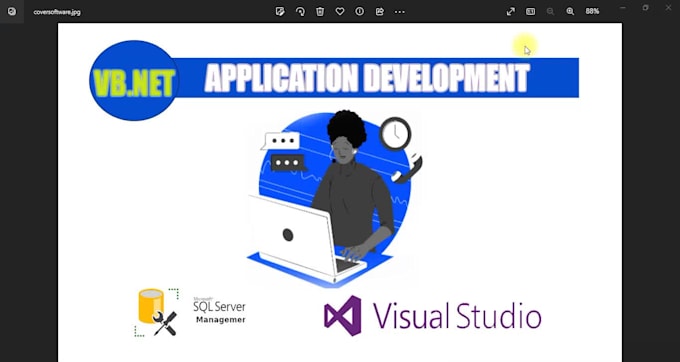
Task: Rotate the image with the rotate icon
Action: [300, 12]
